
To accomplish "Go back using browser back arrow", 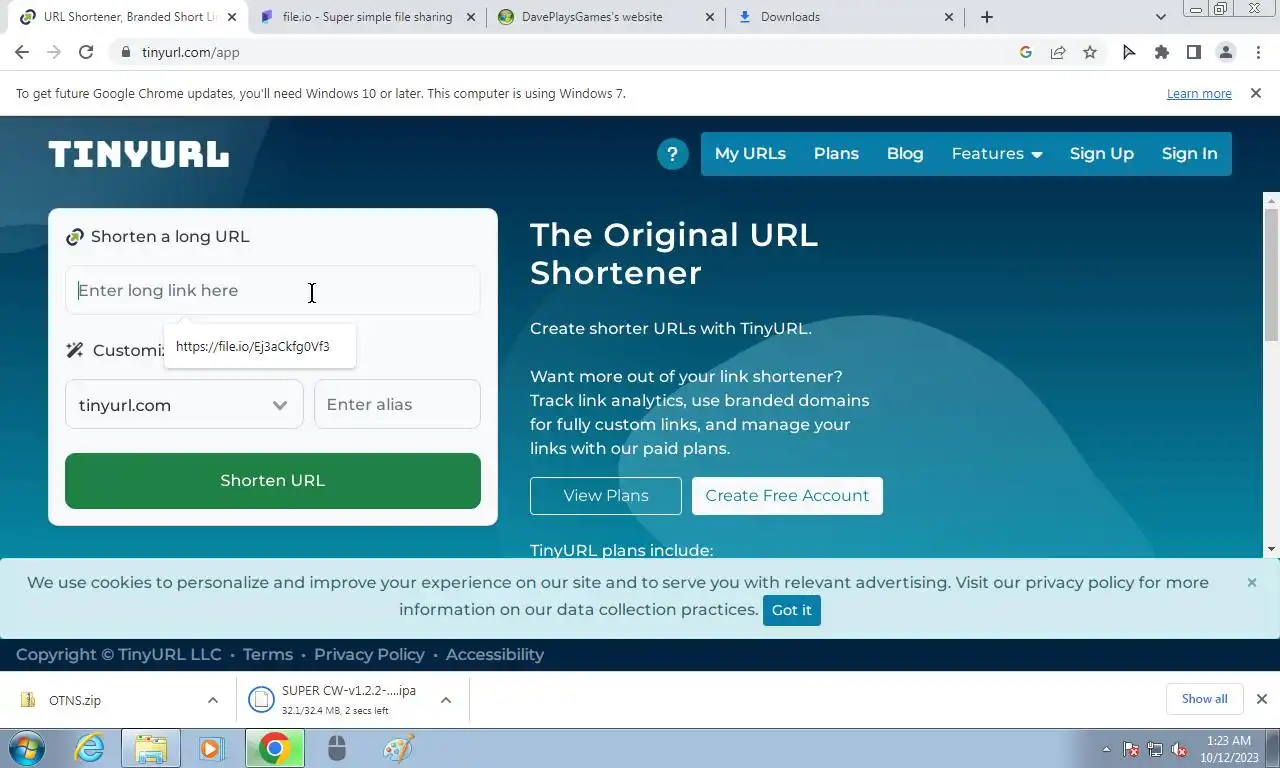I will pos(22,52).
